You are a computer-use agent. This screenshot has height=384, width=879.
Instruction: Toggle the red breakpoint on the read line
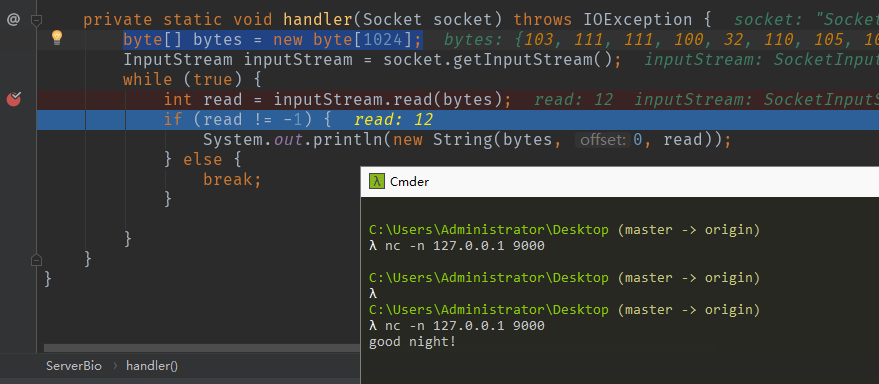[x=13, y=99]
